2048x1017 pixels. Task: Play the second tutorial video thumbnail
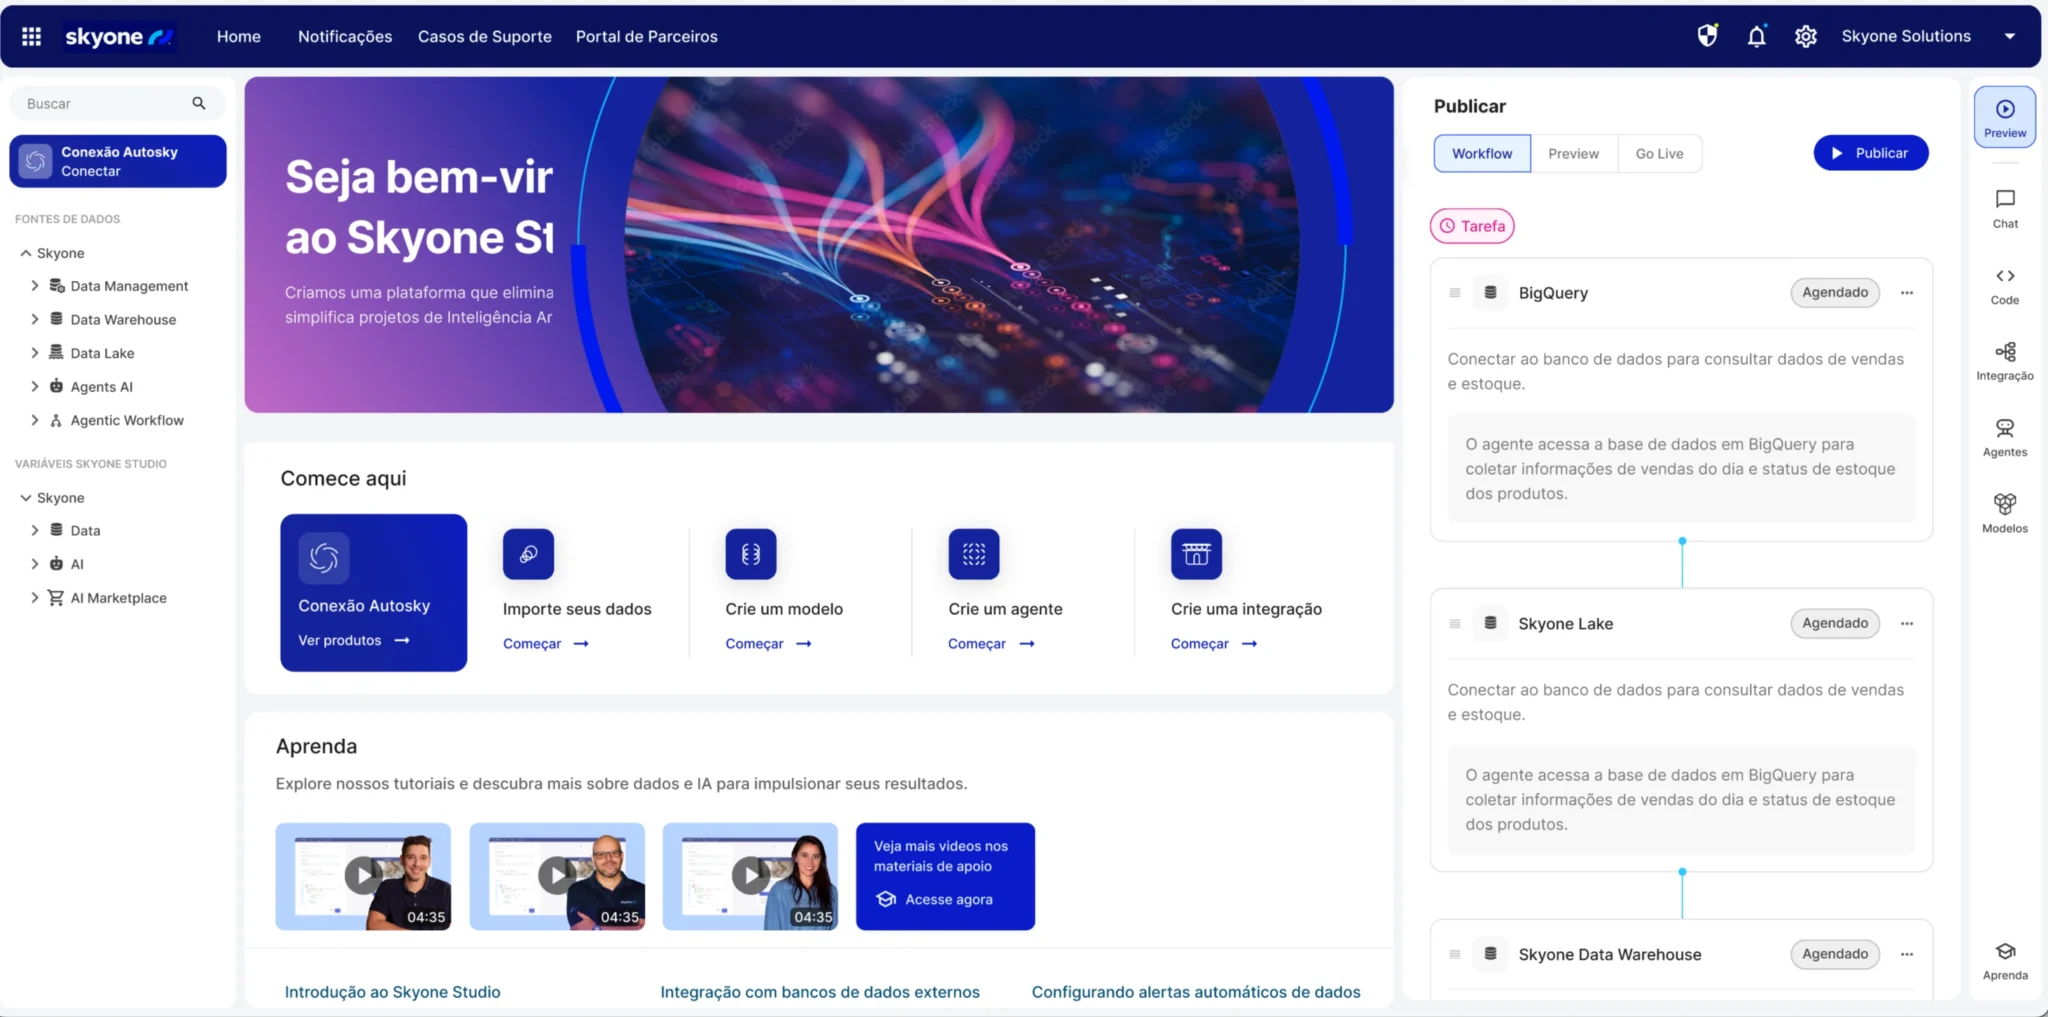(x=557, y=876)
